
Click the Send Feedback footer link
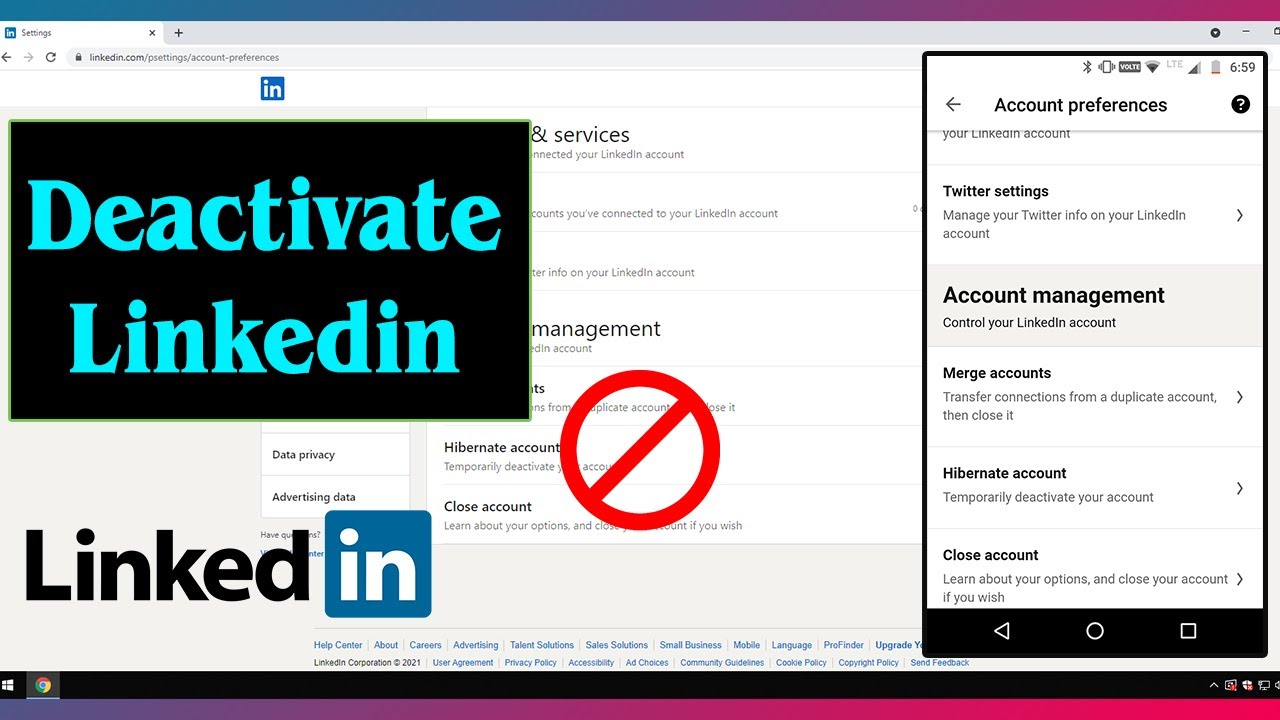940,663
